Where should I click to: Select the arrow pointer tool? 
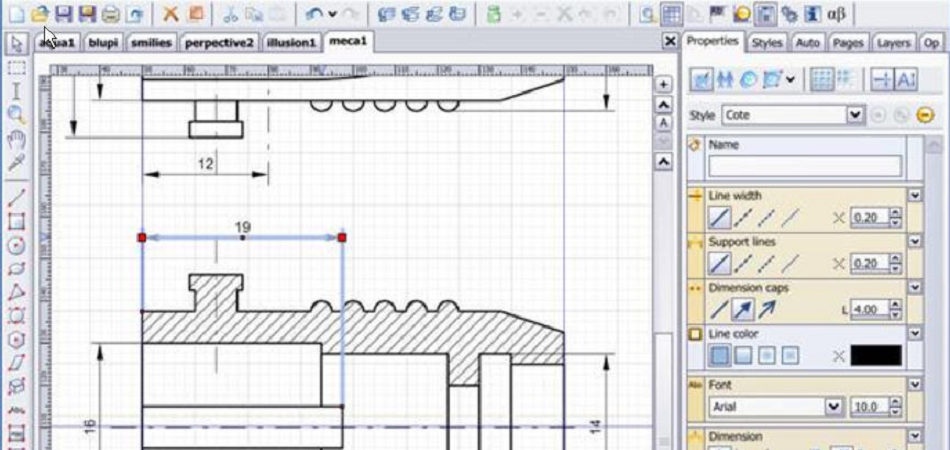(x=16, y=43)
